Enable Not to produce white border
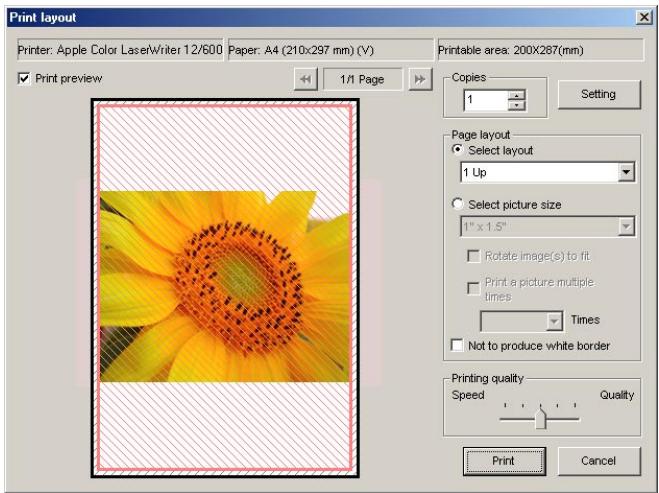 click(457, 345)
